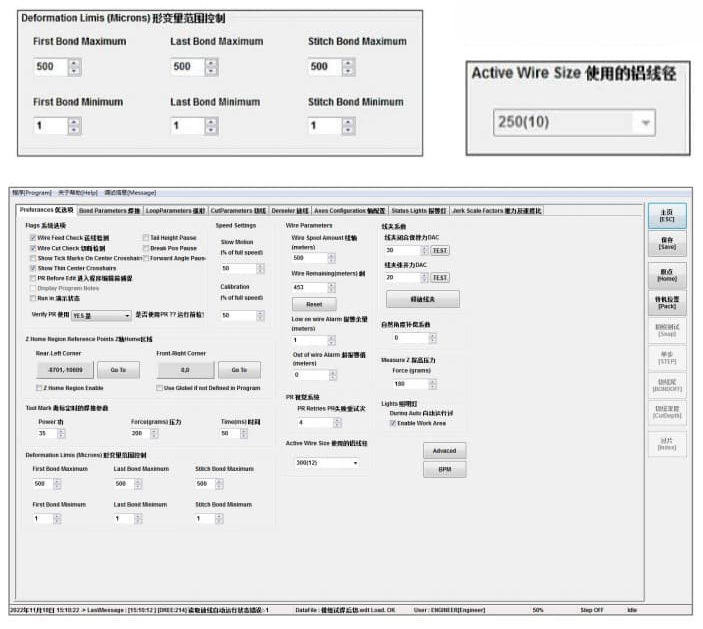
Task: Click the Step OFF status bar text
Action: pos(592,610)
